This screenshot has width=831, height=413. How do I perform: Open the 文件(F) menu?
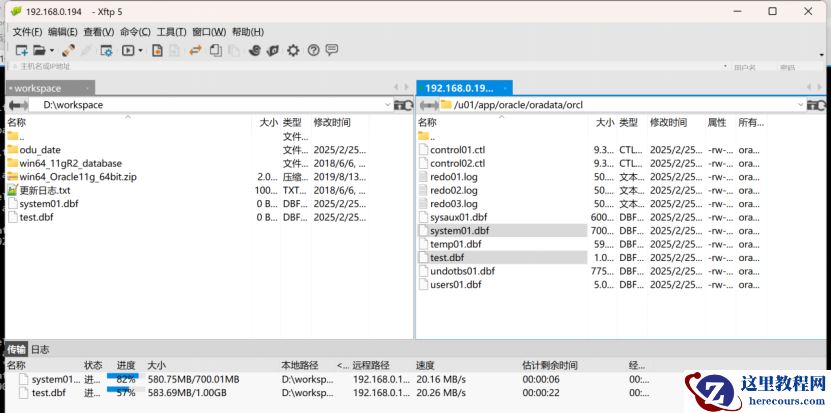click(x=27, y=32)
